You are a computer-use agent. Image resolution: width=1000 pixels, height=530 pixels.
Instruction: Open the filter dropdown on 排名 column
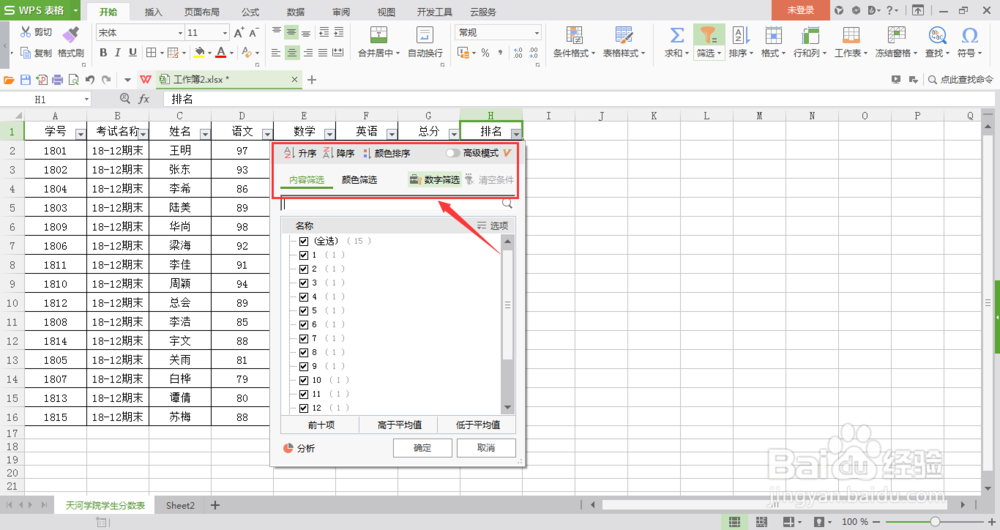pos(516,134)
